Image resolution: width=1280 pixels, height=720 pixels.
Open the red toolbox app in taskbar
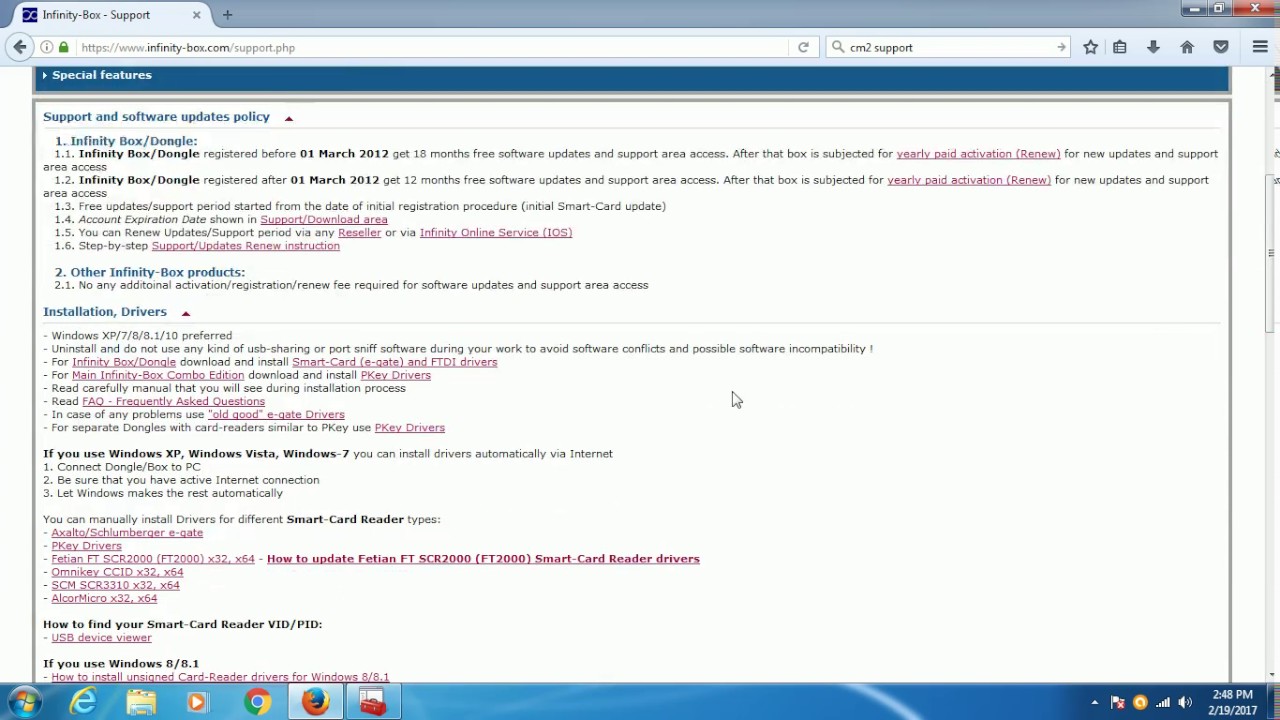click(x=373, y=702)
